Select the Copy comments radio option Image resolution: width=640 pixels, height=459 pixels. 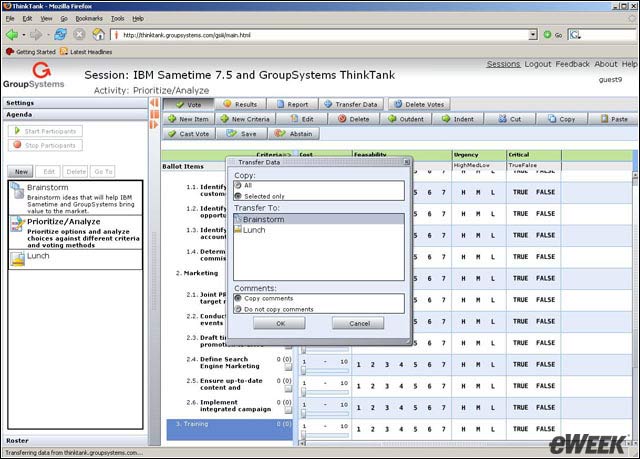pyautogui.click(x=238, y=298)
